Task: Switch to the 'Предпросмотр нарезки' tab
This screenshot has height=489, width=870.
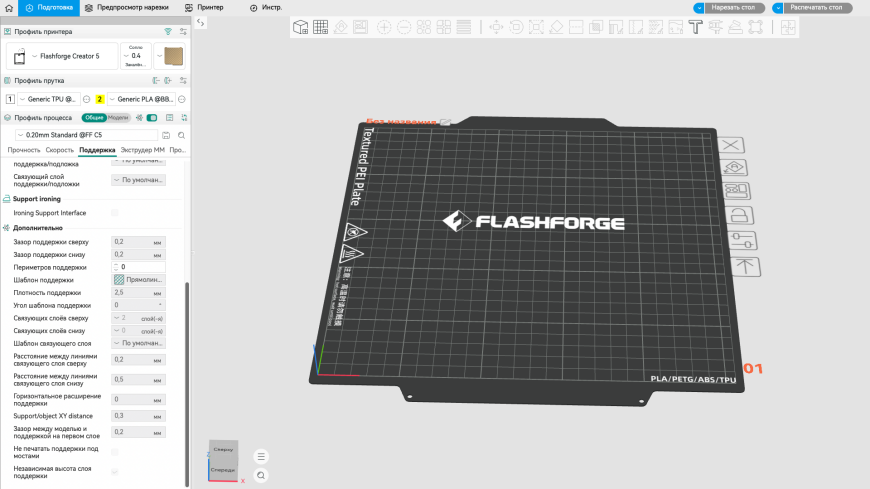Action: pos(127,8)
